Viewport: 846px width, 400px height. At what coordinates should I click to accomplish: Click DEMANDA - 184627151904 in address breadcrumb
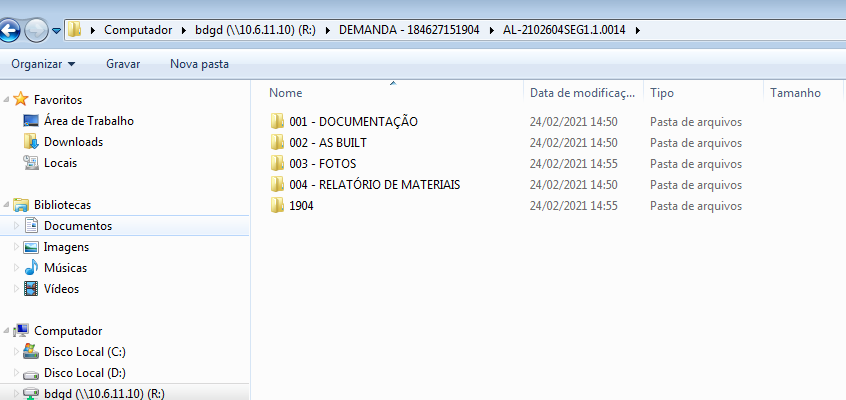click(409, 30)
